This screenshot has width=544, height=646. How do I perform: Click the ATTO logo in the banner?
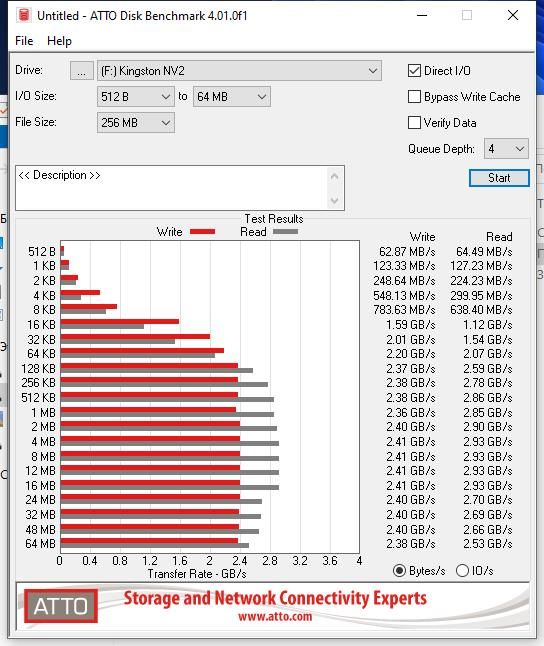(x=61, y=606)
